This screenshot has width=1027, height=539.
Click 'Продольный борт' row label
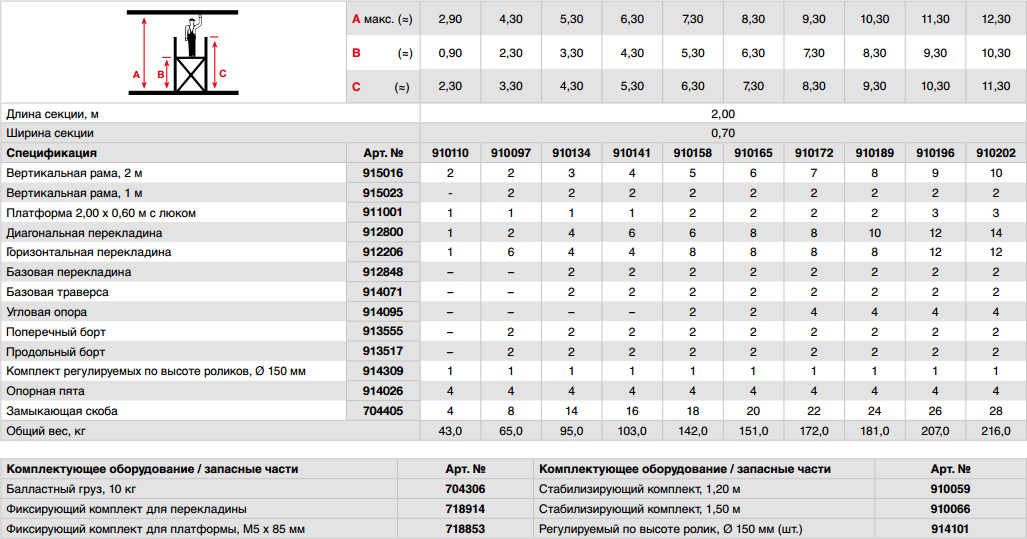coord(56,352)
